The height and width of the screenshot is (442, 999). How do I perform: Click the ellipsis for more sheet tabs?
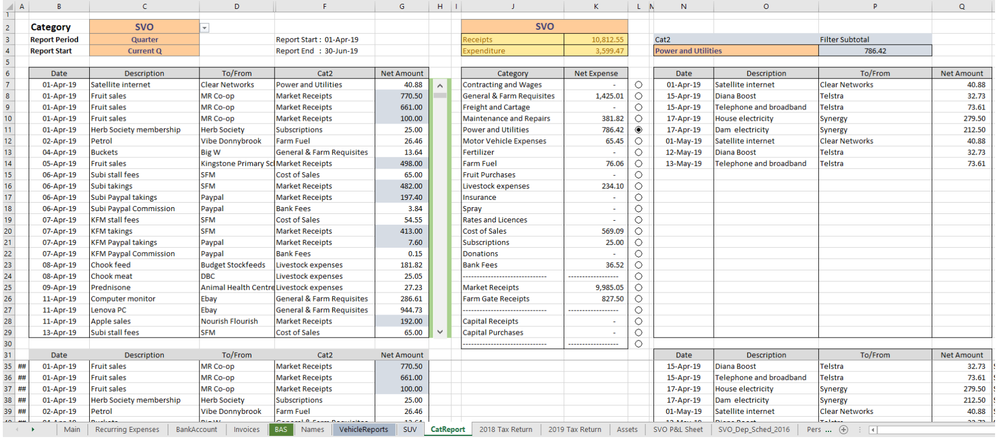[x=828, y=430]
